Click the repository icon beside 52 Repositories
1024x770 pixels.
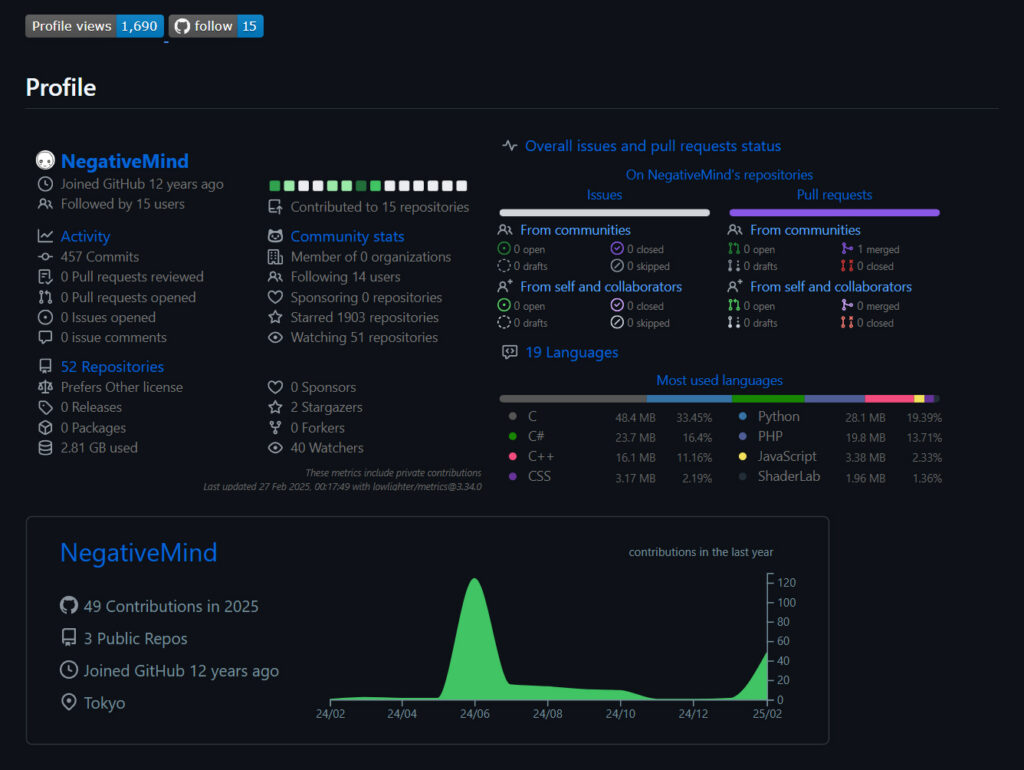pos(45,366)
